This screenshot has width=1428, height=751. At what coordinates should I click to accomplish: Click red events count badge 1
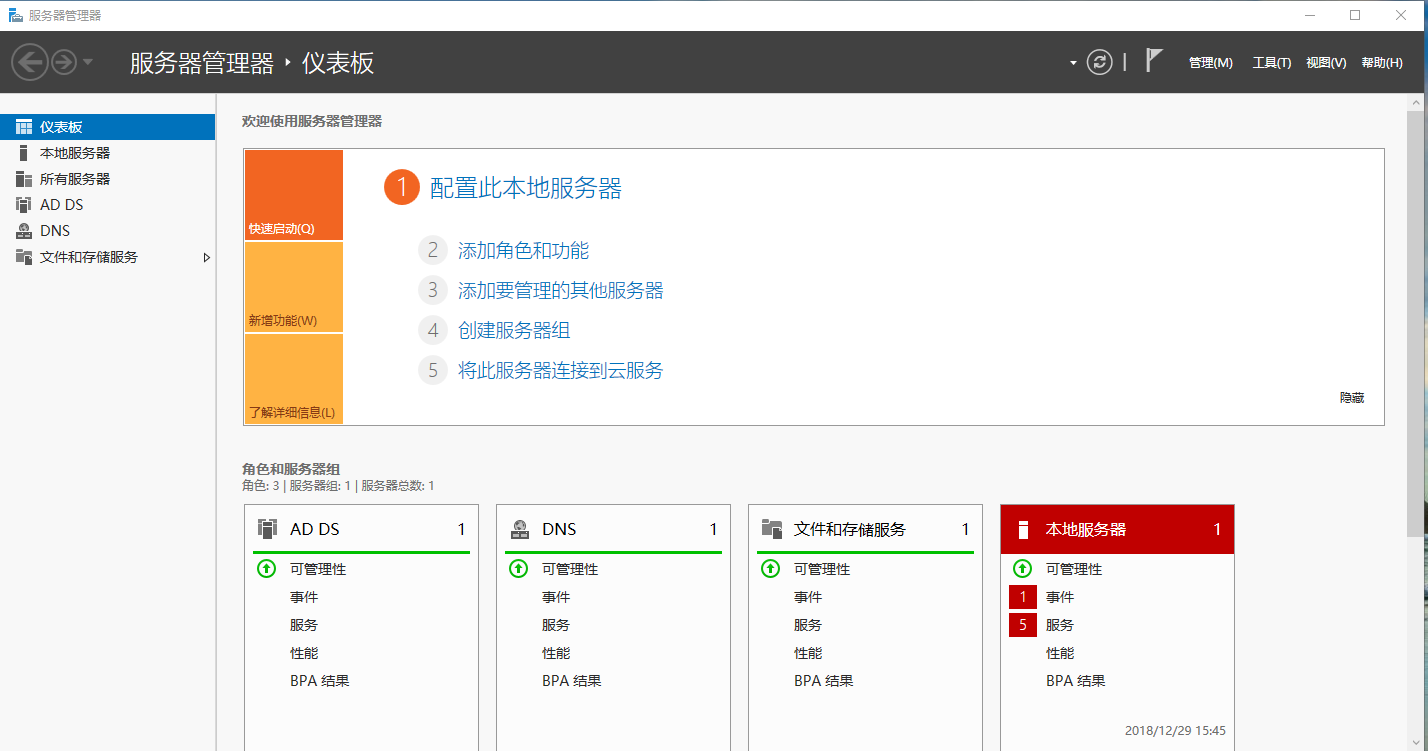tap(1023, 597)
